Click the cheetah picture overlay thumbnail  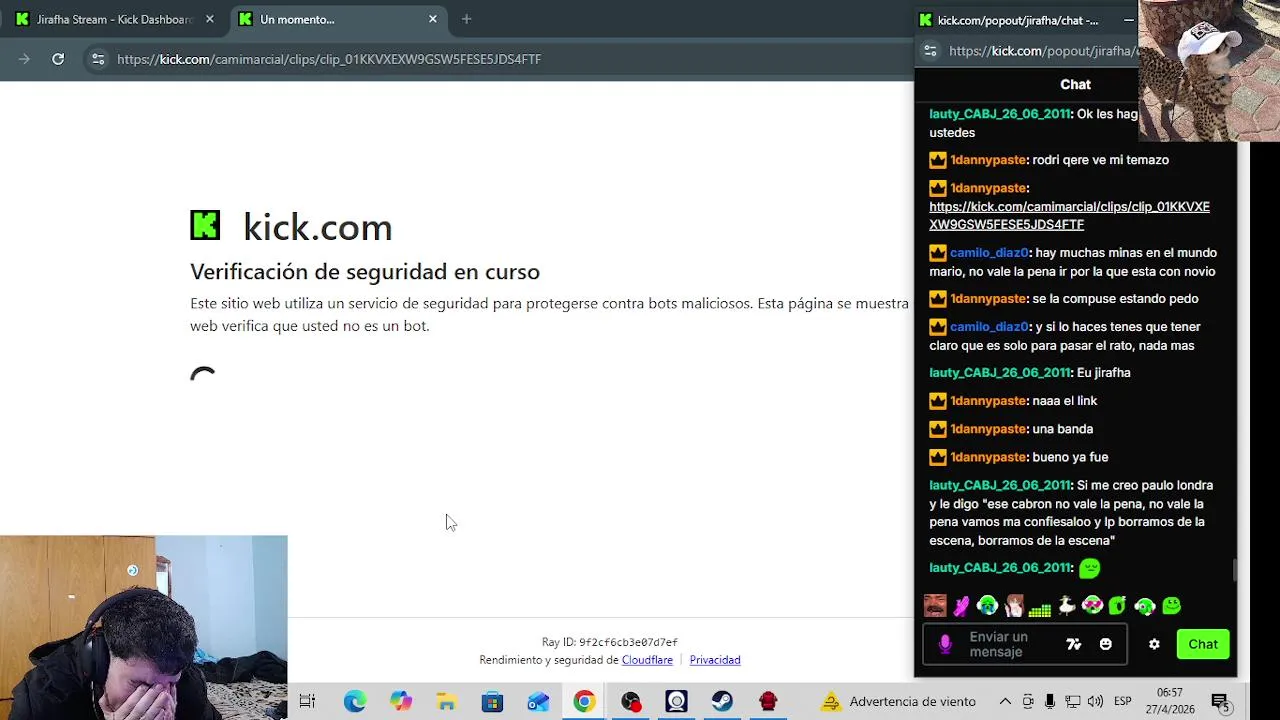tap(1209, 70)
